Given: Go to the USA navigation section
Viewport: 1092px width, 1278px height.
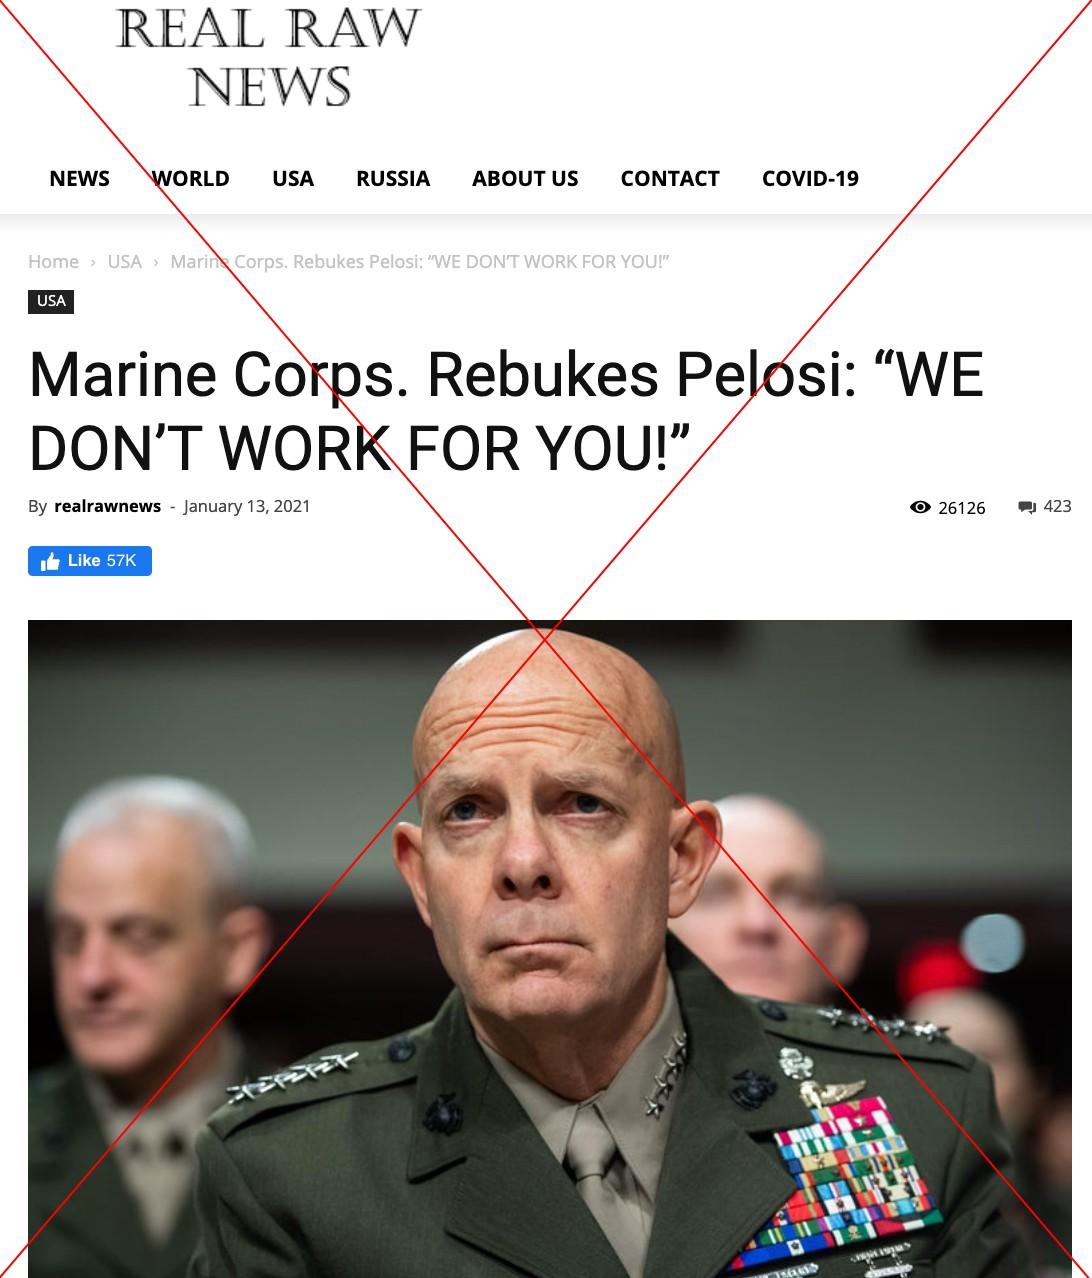Looking at the screenshot, I should 293,179.
